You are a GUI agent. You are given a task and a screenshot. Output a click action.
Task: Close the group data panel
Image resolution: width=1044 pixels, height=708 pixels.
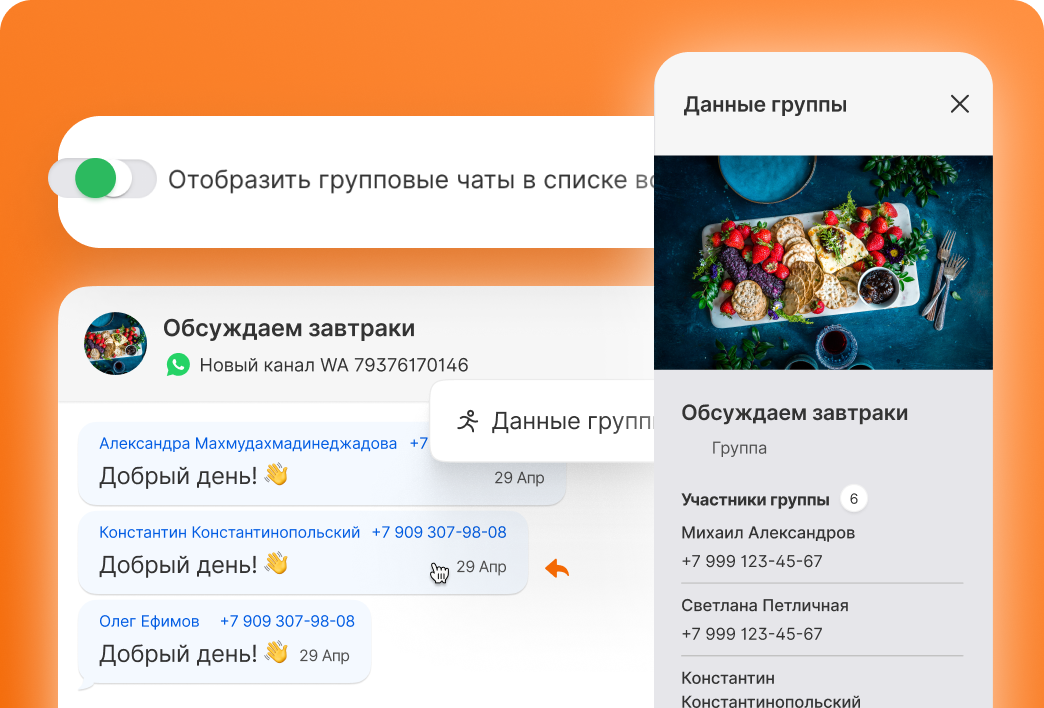(959, 104)
